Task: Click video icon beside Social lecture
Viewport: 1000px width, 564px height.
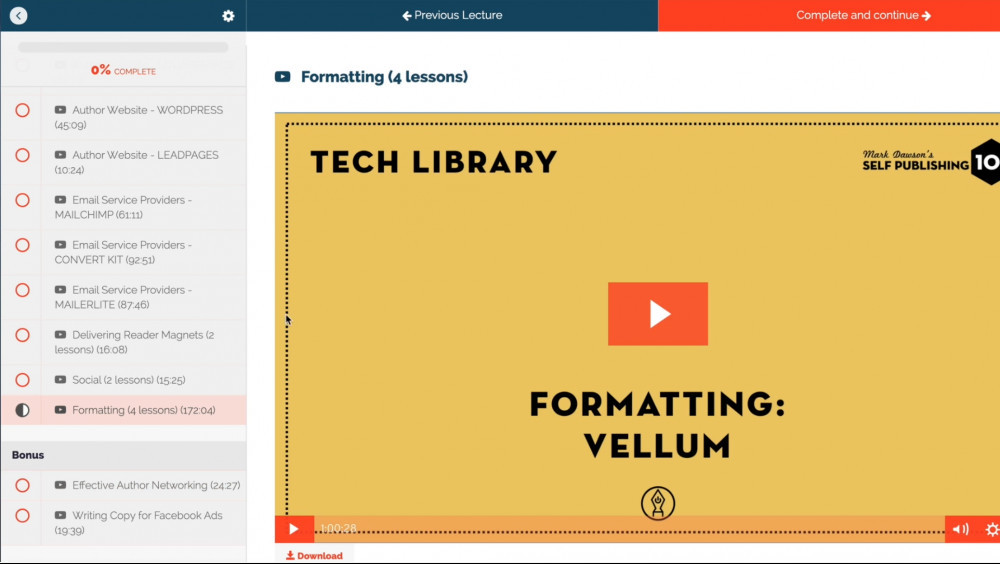Action: coord(60,380)
